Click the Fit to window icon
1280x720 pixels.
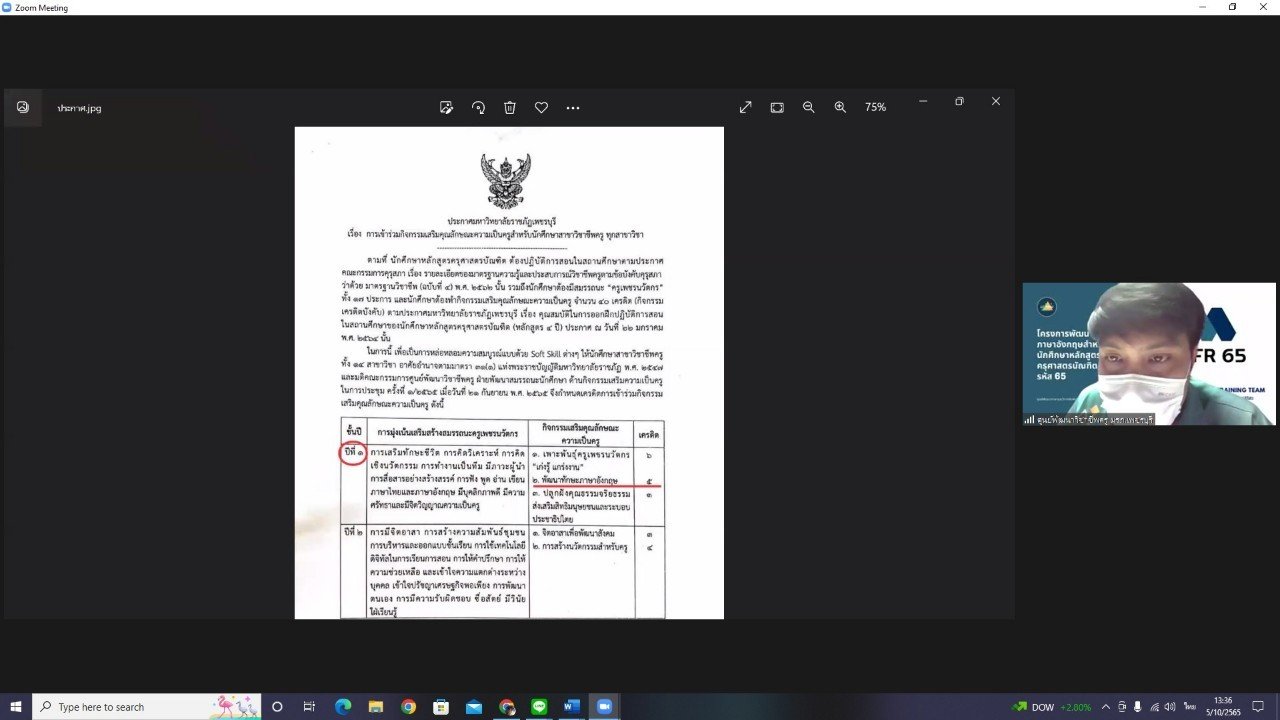pos(777,107)
